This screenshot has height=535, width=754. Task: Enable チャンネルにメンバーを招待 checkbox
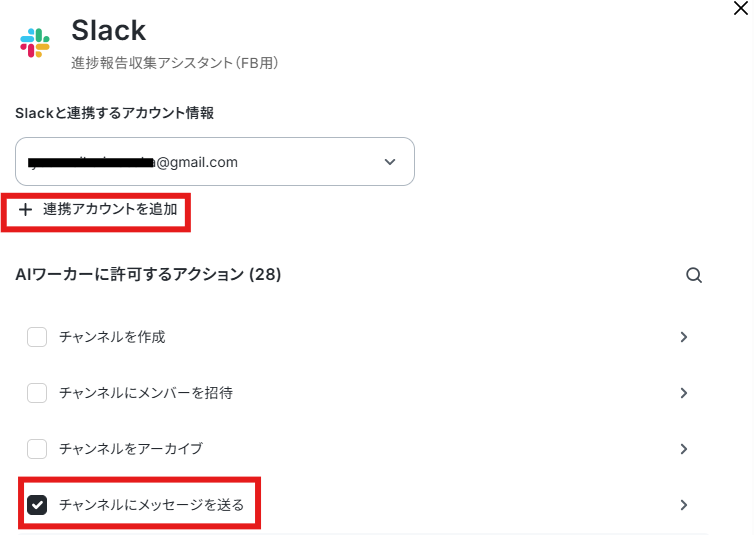click(x=37, y=393)
